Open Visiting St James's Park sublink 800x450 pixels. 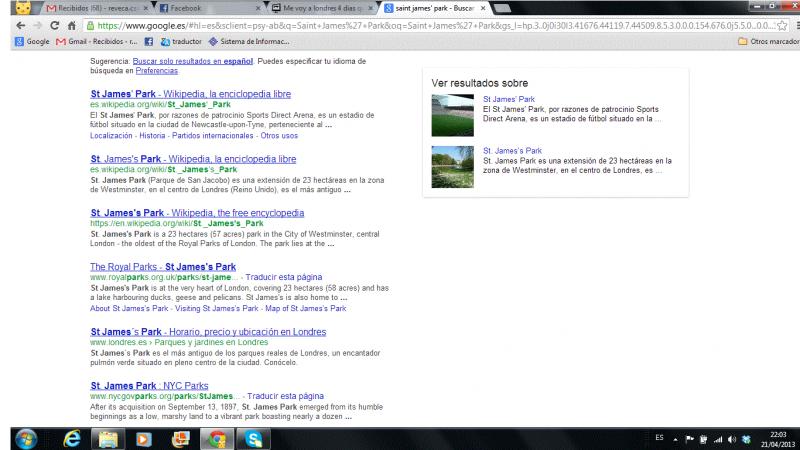click(x=217, y=309)
